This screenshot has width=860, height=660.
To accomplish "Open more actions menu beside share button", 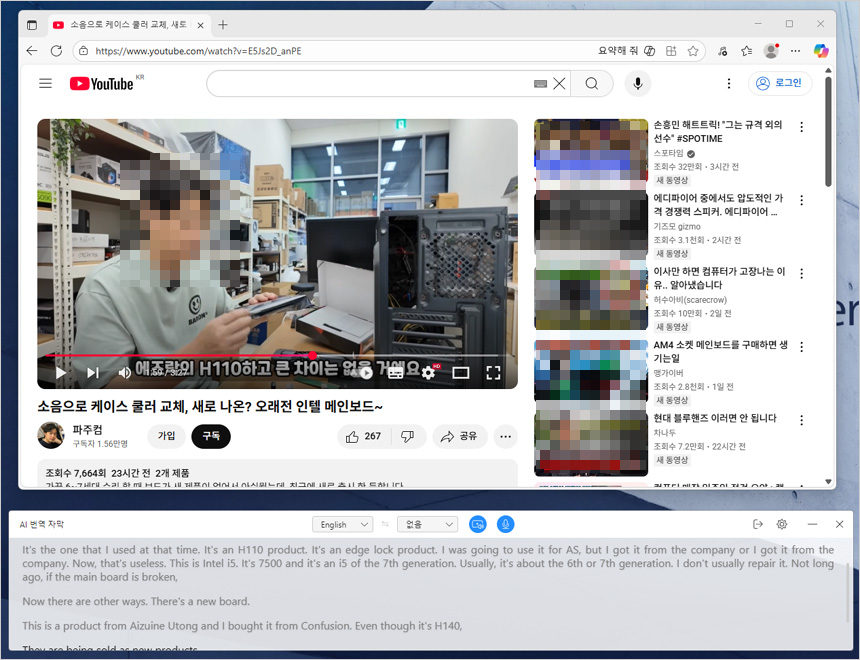I will 505,436.
